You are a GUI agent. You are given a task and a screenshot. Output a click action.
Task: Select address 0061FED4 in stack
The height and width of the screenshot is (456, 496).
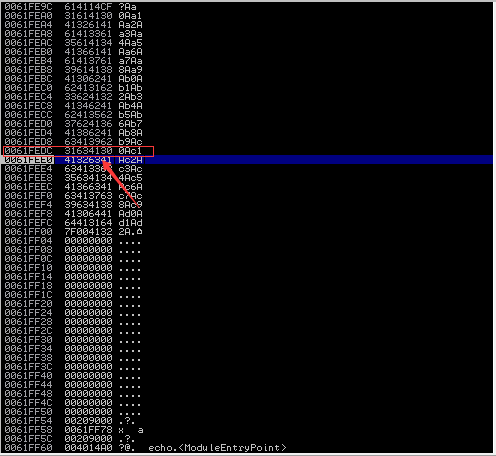(x=28, y=133)
